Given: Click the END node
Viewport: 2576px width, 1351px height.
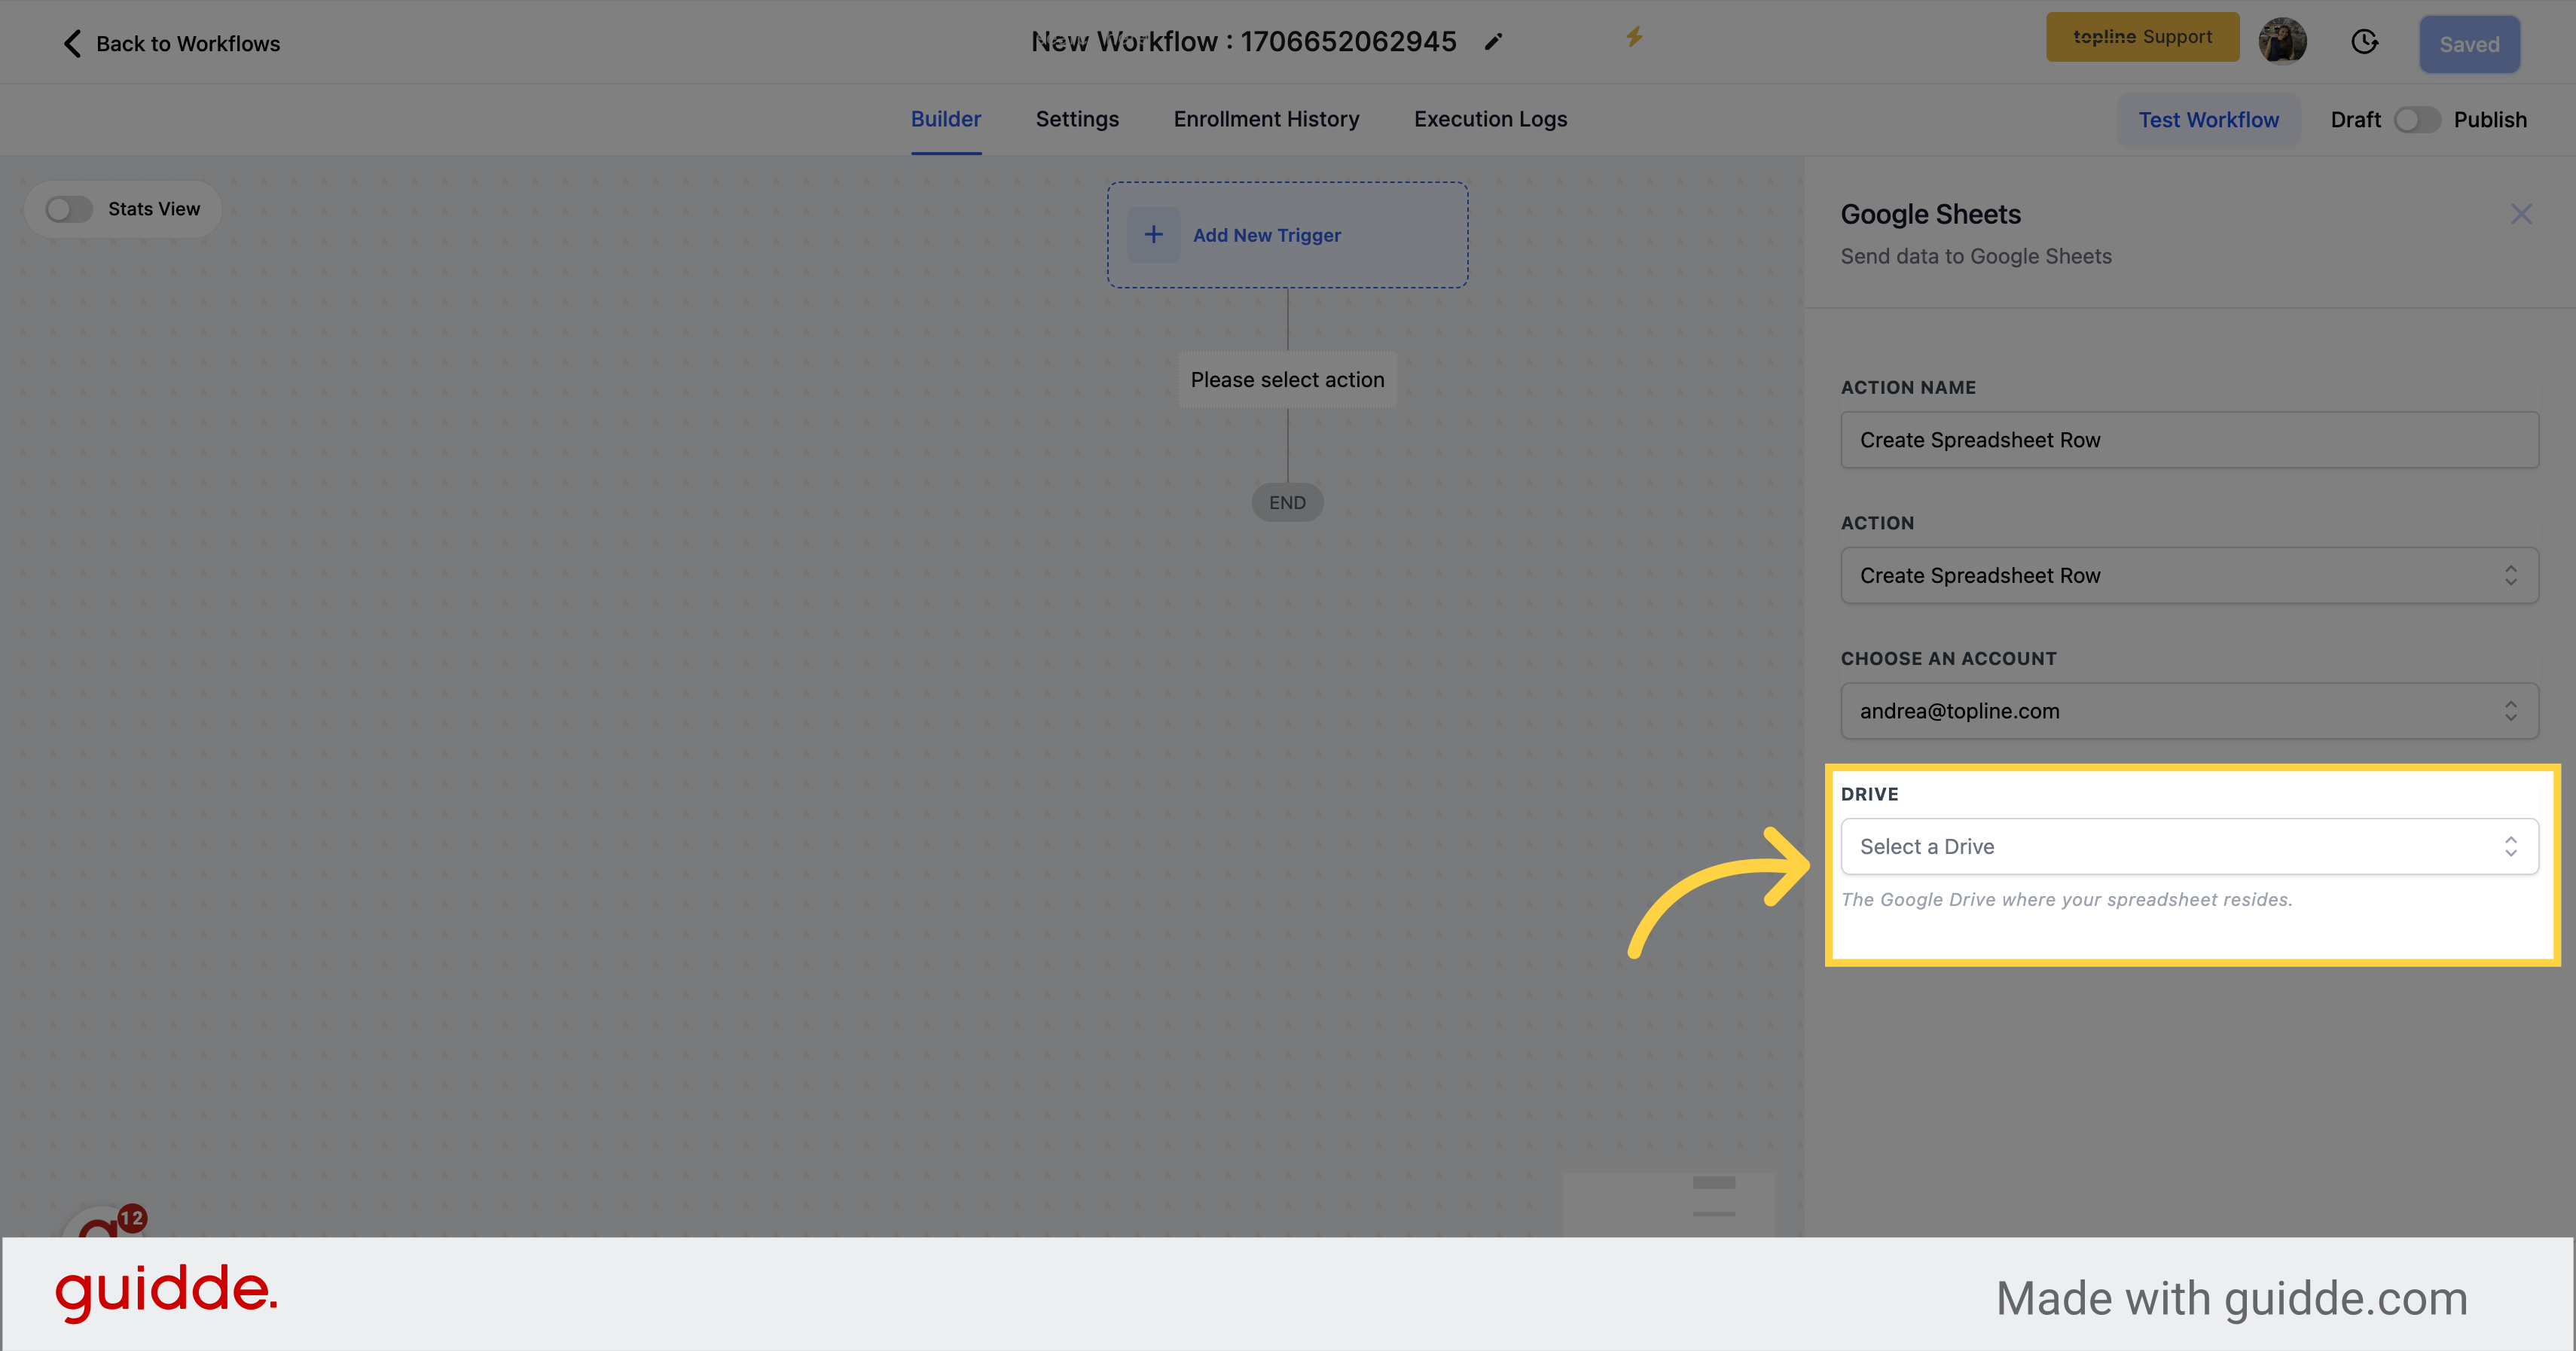Looking at the screenshot, I should point(1287,502).
